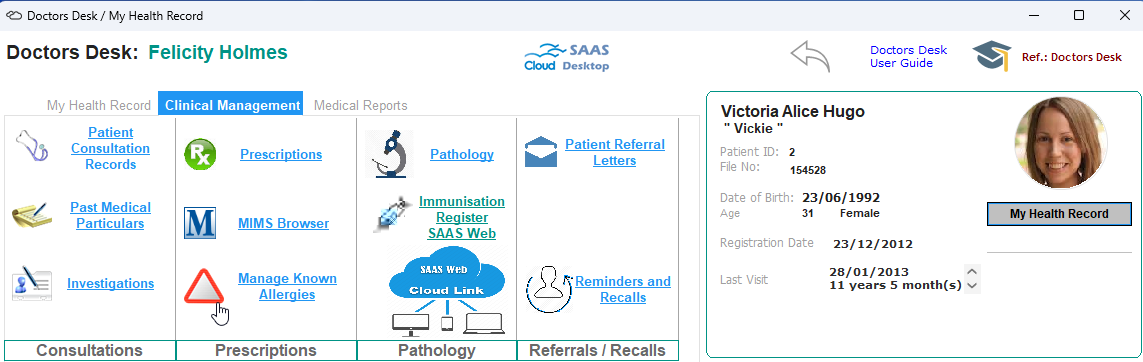The height and width of the screenshot is (362, 1143).
Task: Click the Reminders and Recalls person icon
Action: pyautogui.click(x=549, y=289)
